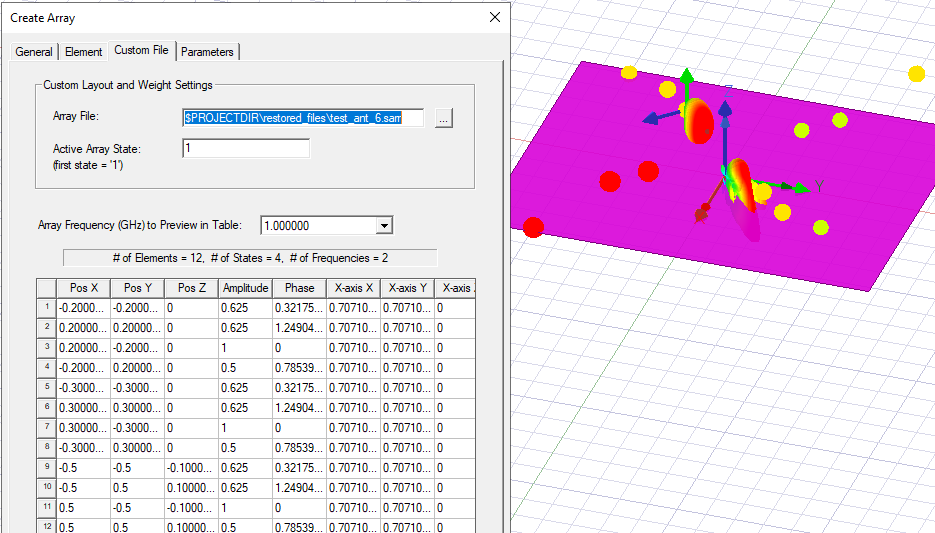Click the Phase column header
This screenshot has height=533, width=935.
(299, 288)
